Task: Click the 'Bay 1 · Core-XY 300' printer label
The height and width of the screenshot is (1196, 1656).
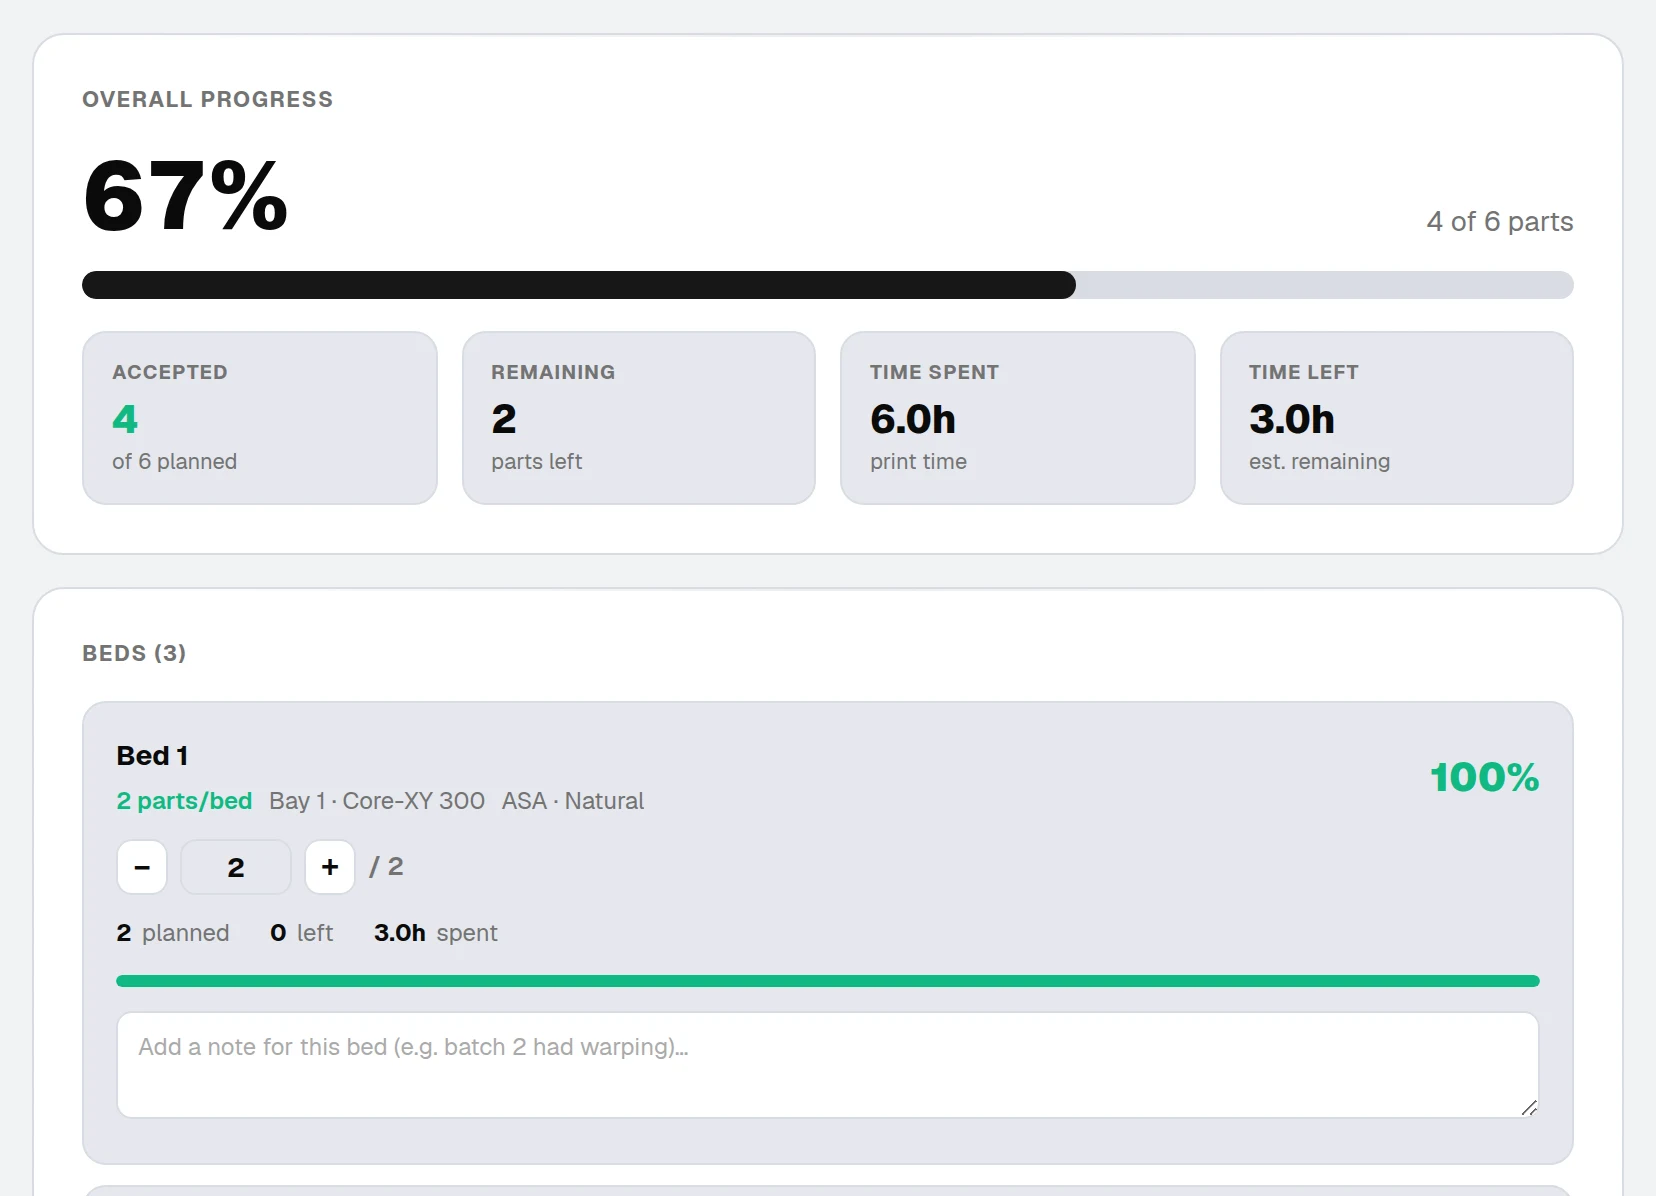Action: [377, 801]
